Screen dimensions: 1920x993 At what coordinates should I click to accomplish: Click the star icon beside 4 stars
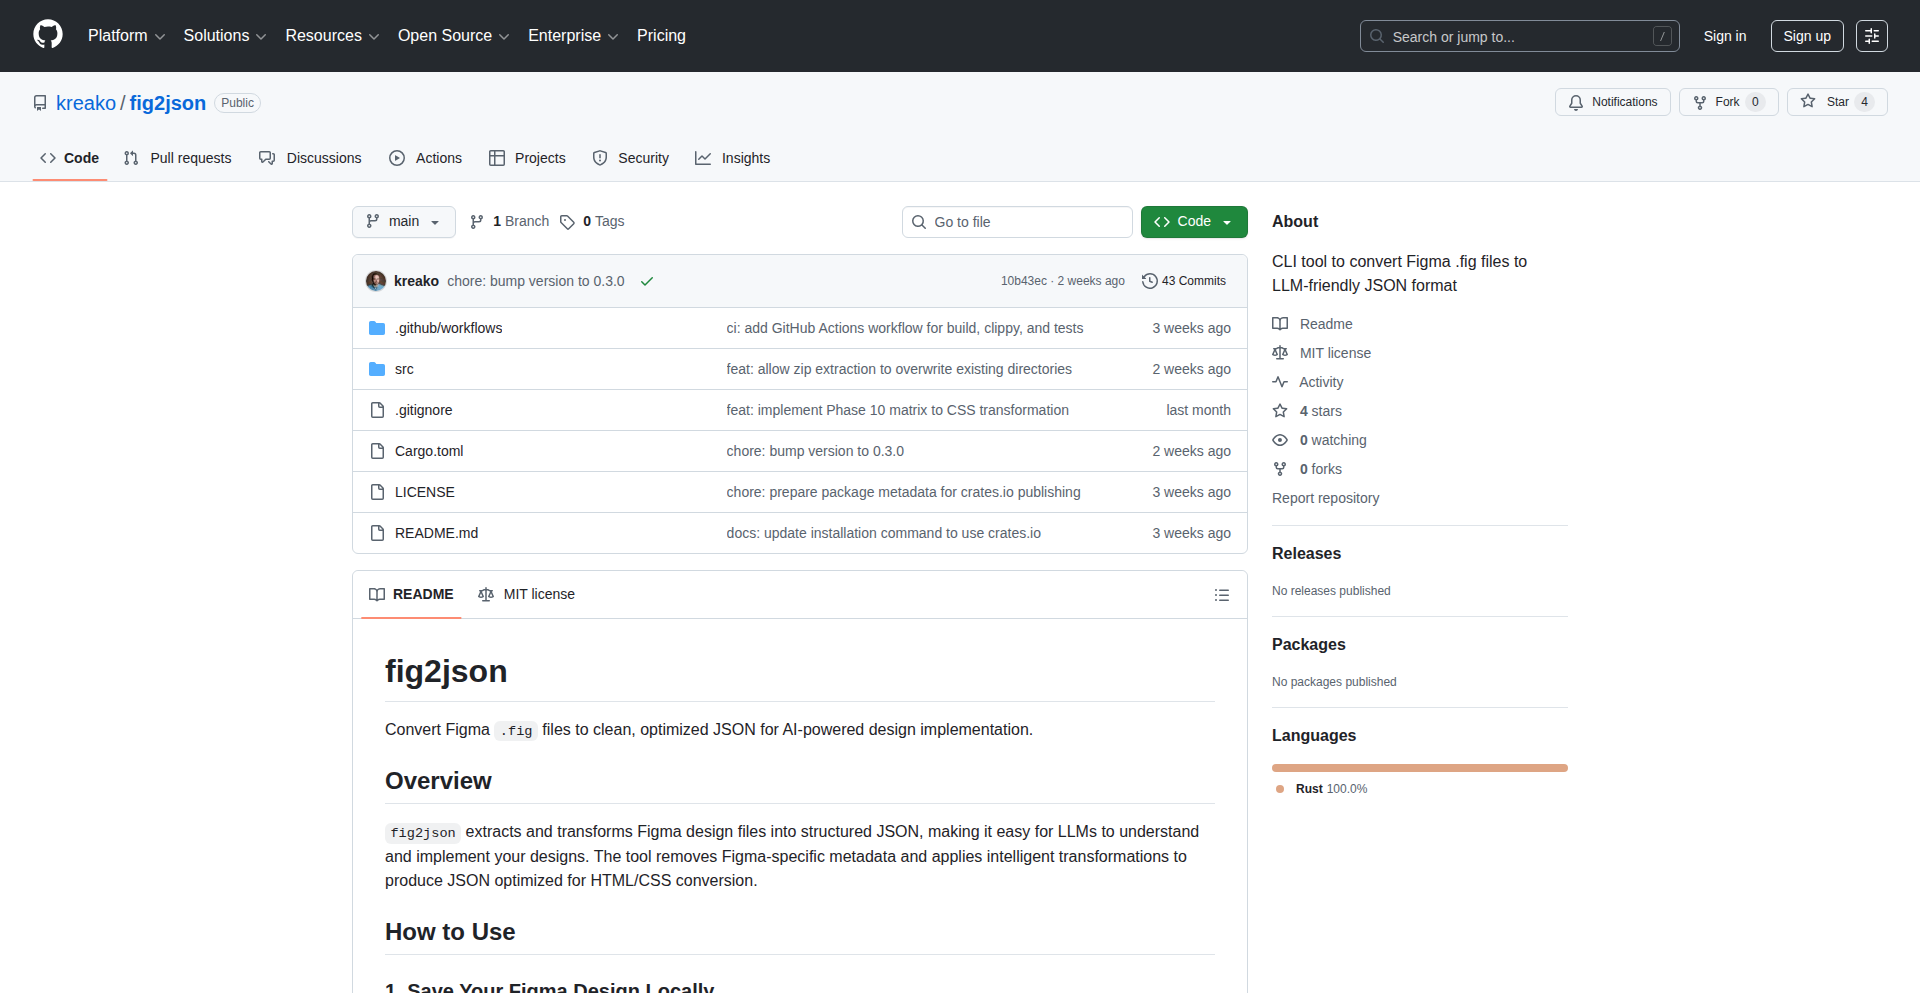pos(1280,411)
